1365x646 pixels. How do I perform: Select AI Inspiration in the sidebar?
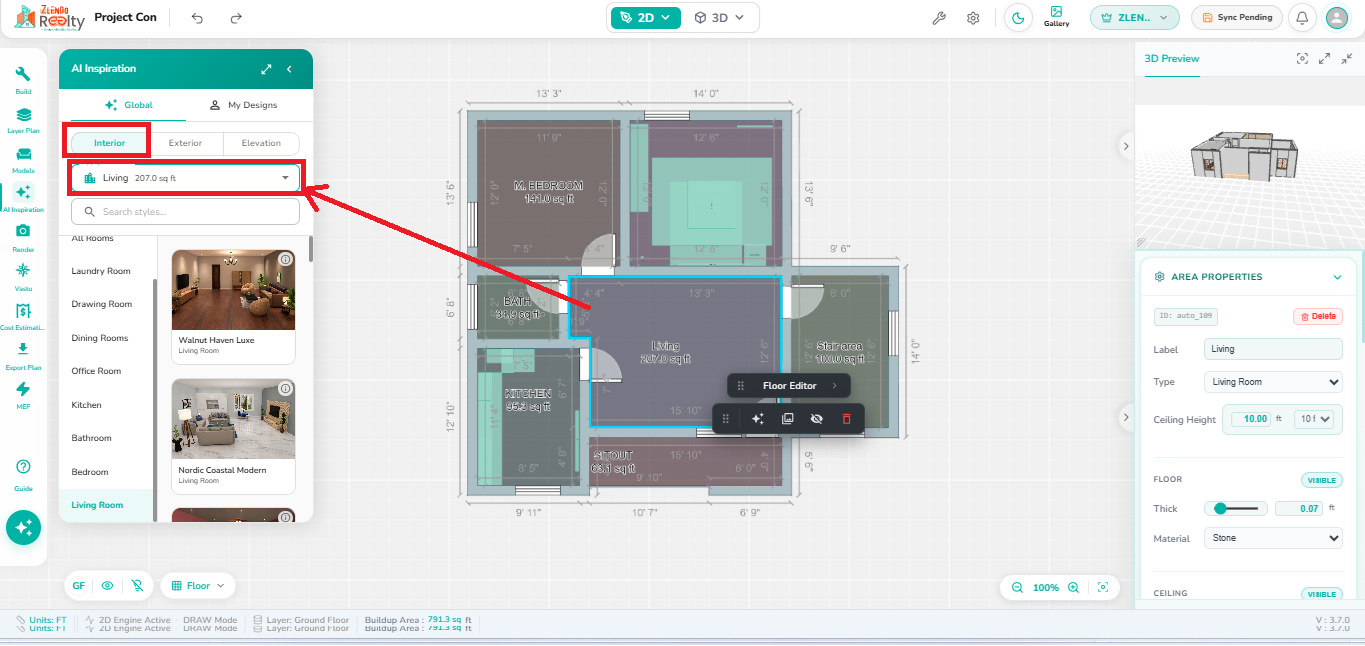(x=23, y=198)
